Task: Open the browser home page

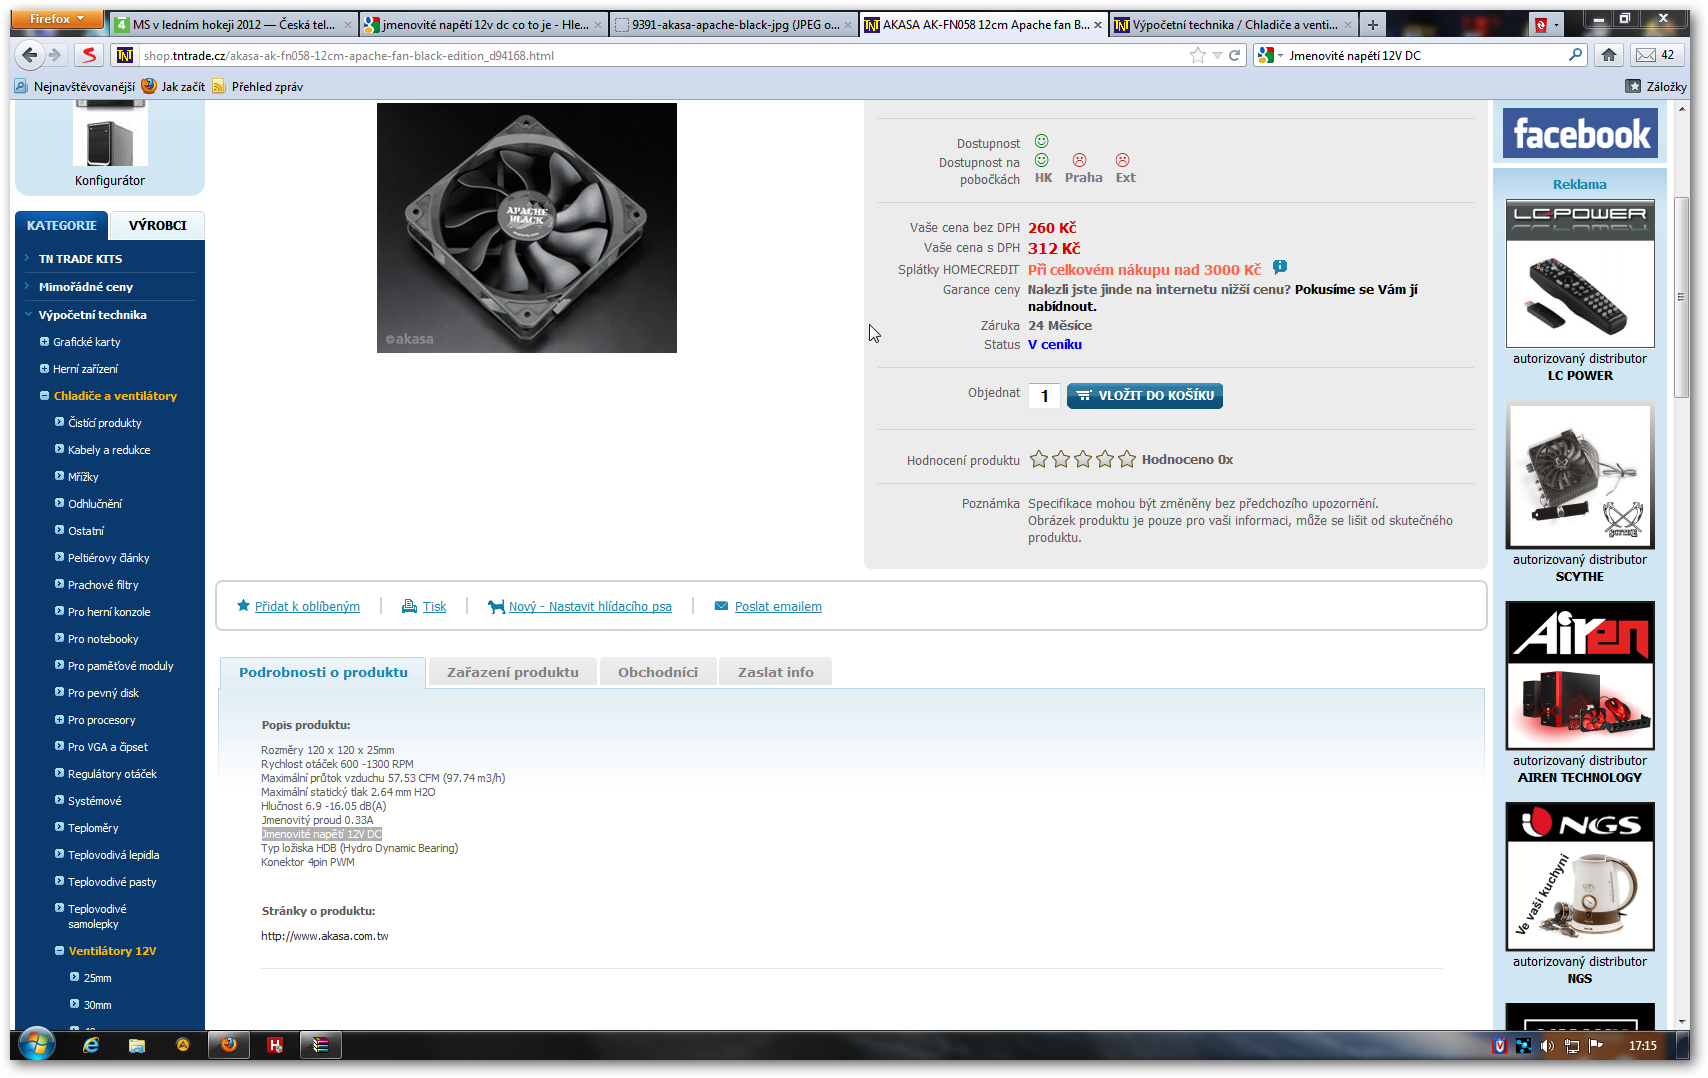Action: click(x=1609, y=55)
